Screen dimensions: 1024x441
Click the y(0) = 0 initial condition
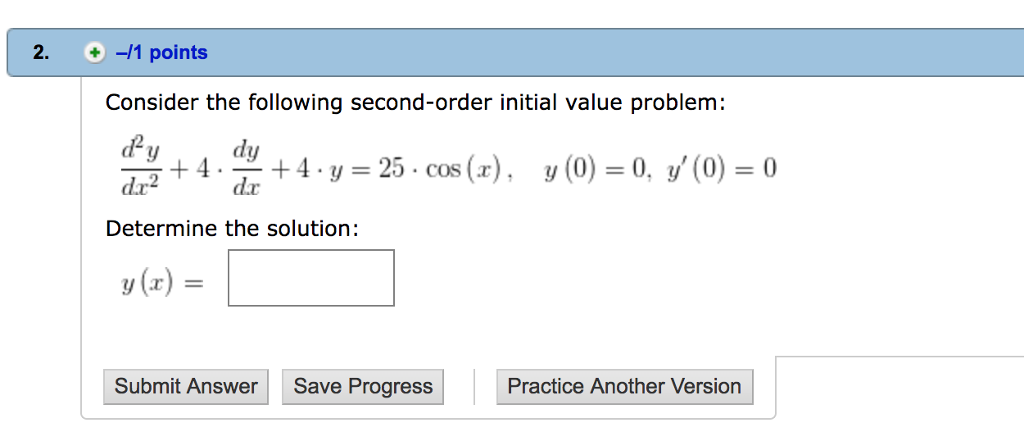point(598,171)
